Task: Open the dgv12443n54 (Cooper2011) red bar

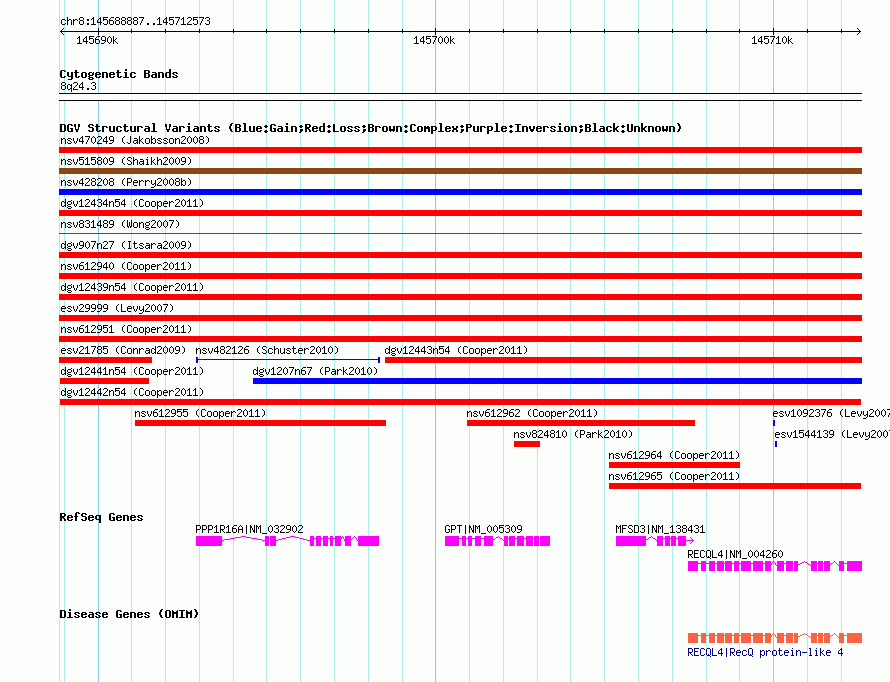Action: coord(623,360)
